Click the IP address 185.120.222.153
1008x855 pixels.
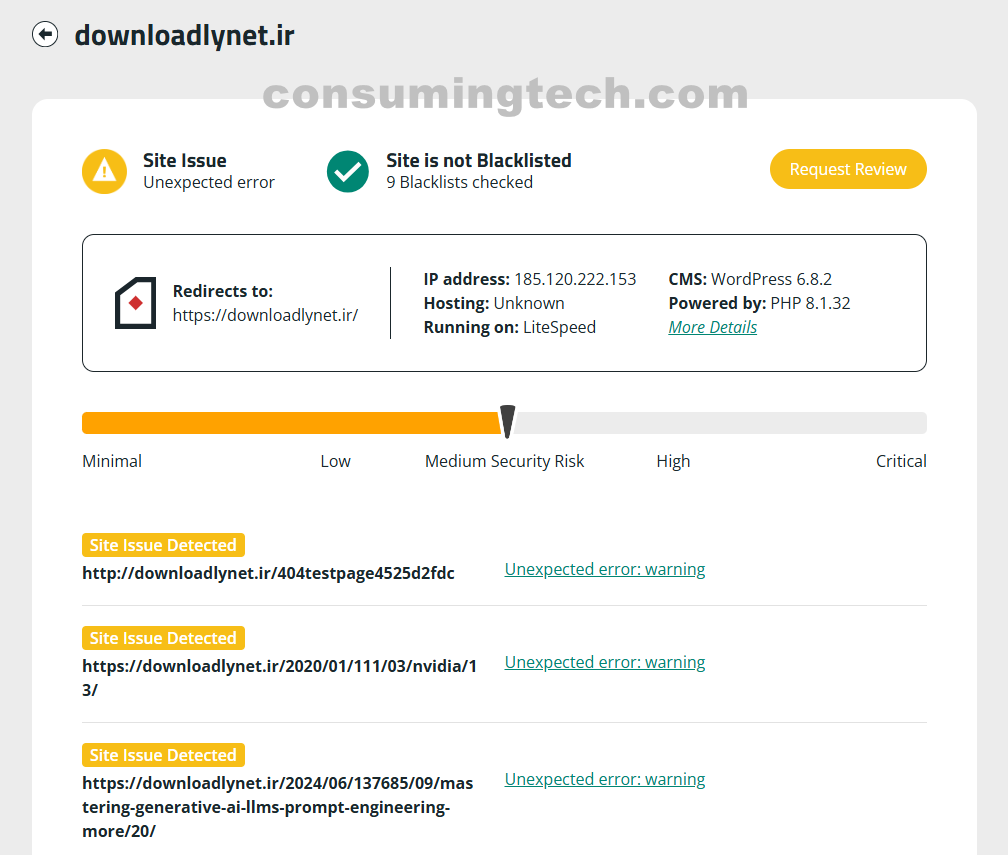point(575,279)
